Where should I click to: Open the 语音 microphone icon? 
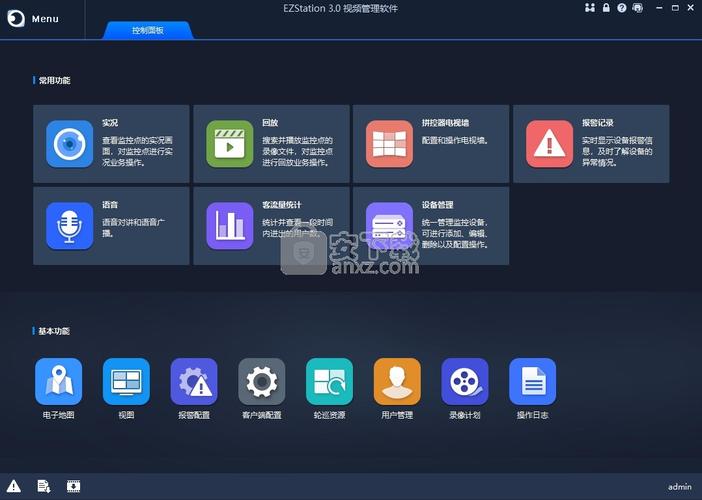(69, 226)
